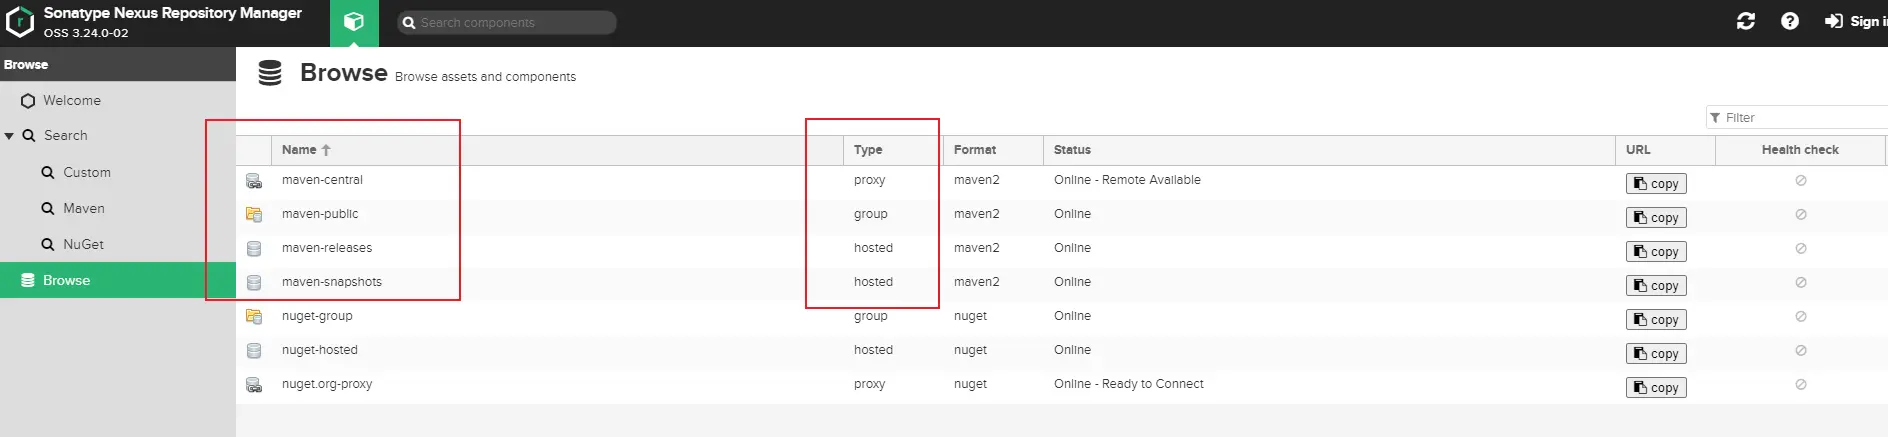Image resolution: width=1888 pixels, height=437 pixels.
Task: Click health check icon for maven-snapshots
Action: tap(1801, 283)
